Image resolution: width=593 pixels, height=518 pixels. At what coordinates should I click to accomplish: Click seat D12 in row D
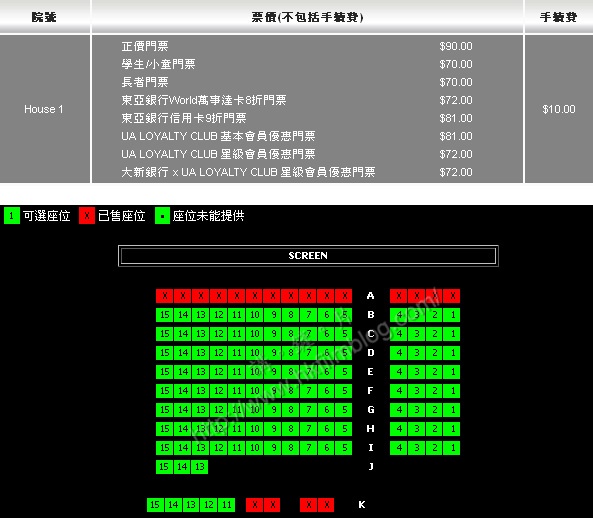tap(219, 353)
